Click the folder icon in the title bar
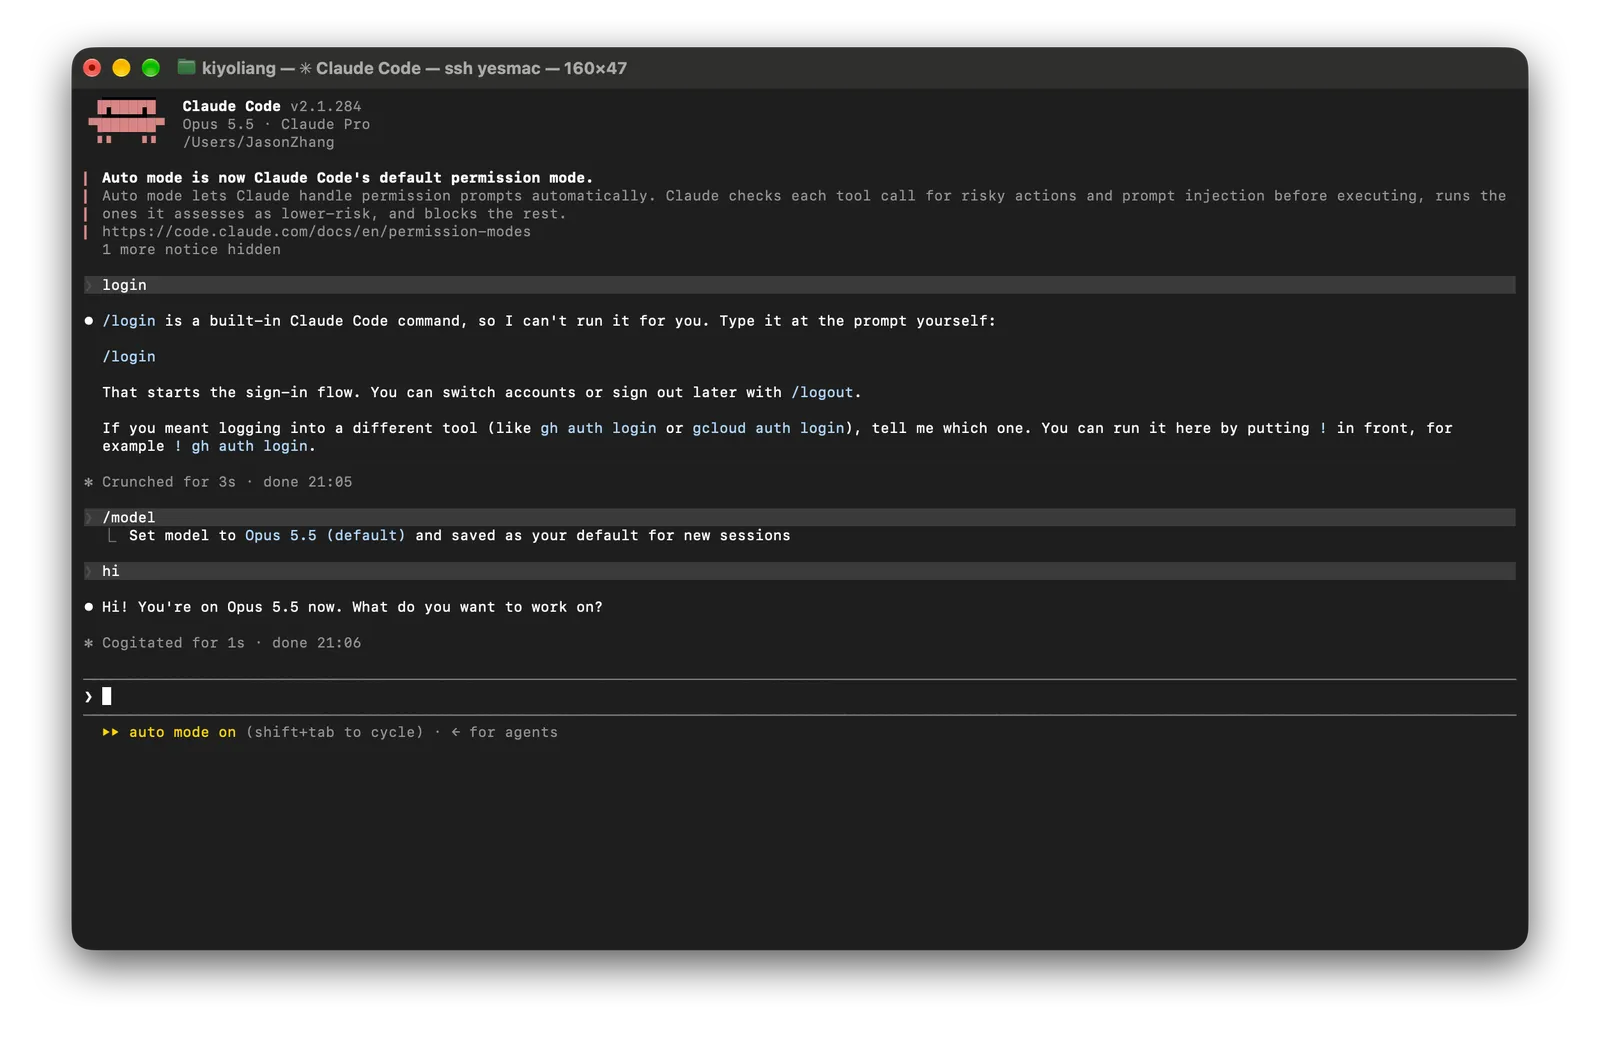 coord(186,67)
